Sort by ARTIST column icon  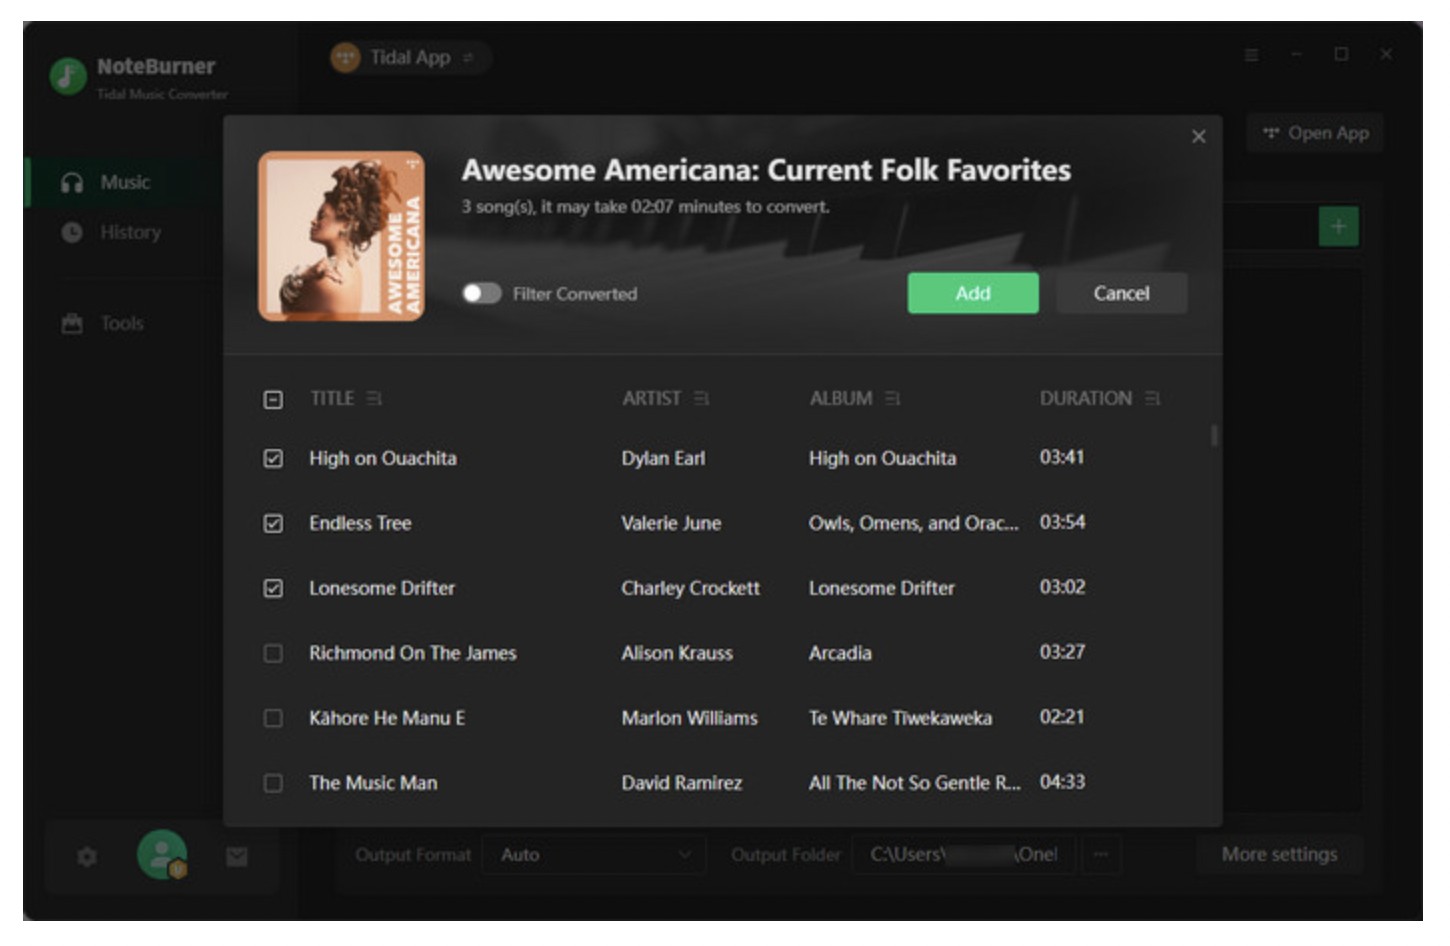[x=701, y=398]
